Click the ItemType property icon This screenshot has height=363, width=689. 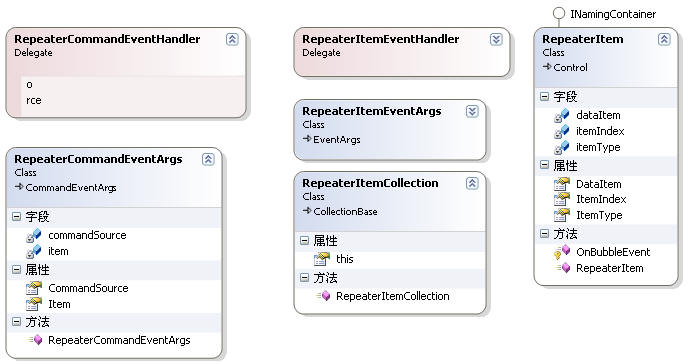coord(562,215)
